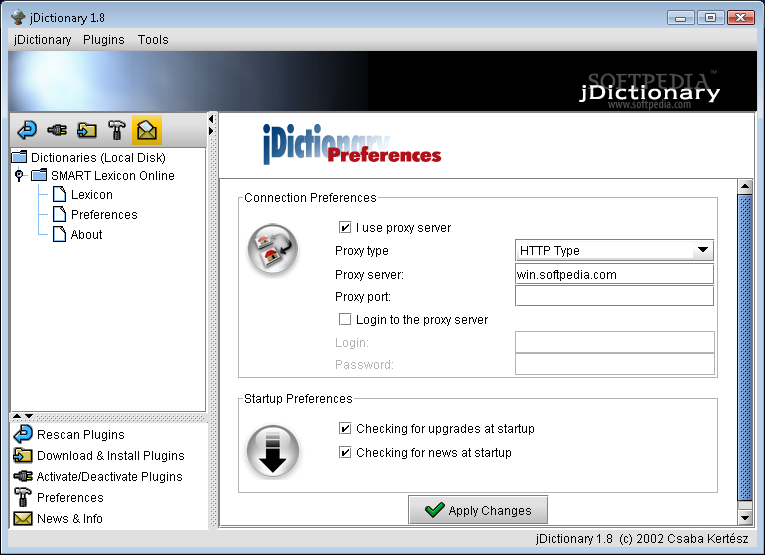Click the Download & Install Plugins folder icon in list
The height and width of the screenshot is (555, 765).
click(x=22, y=455)
